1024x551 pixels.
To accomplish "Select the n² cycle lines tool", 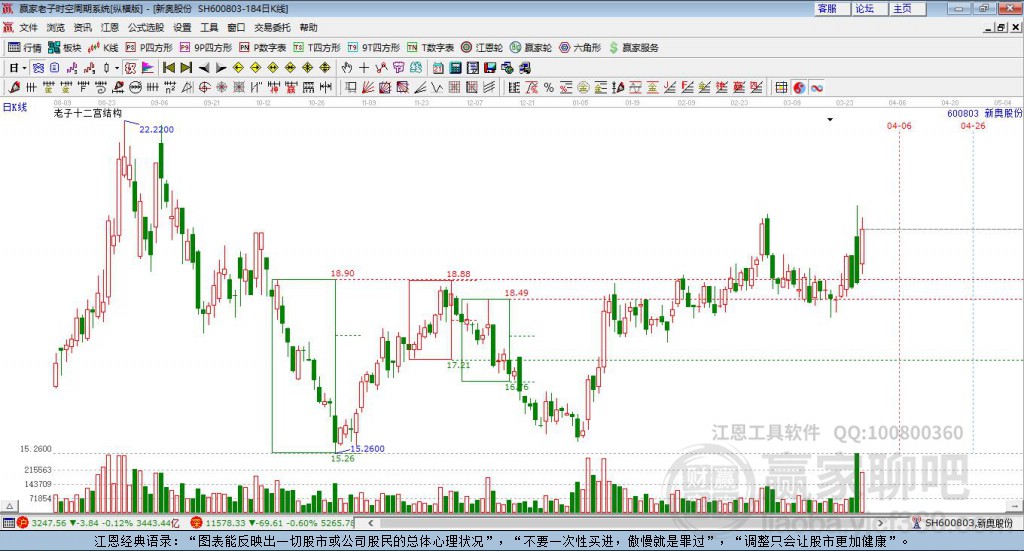I will tap(170, 87).
